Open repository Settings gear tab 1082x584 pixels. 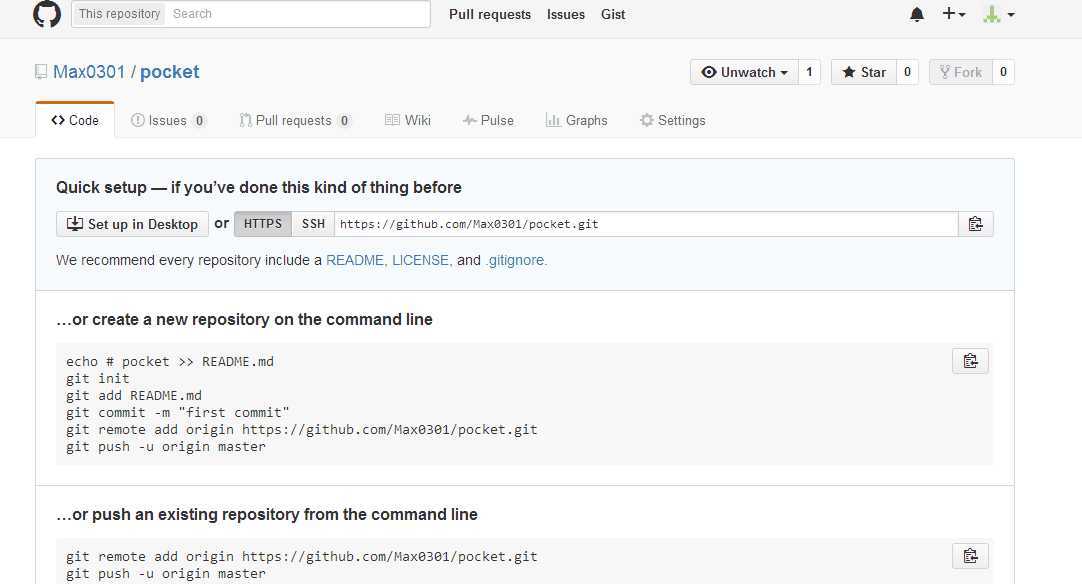[x=672, y=120]
